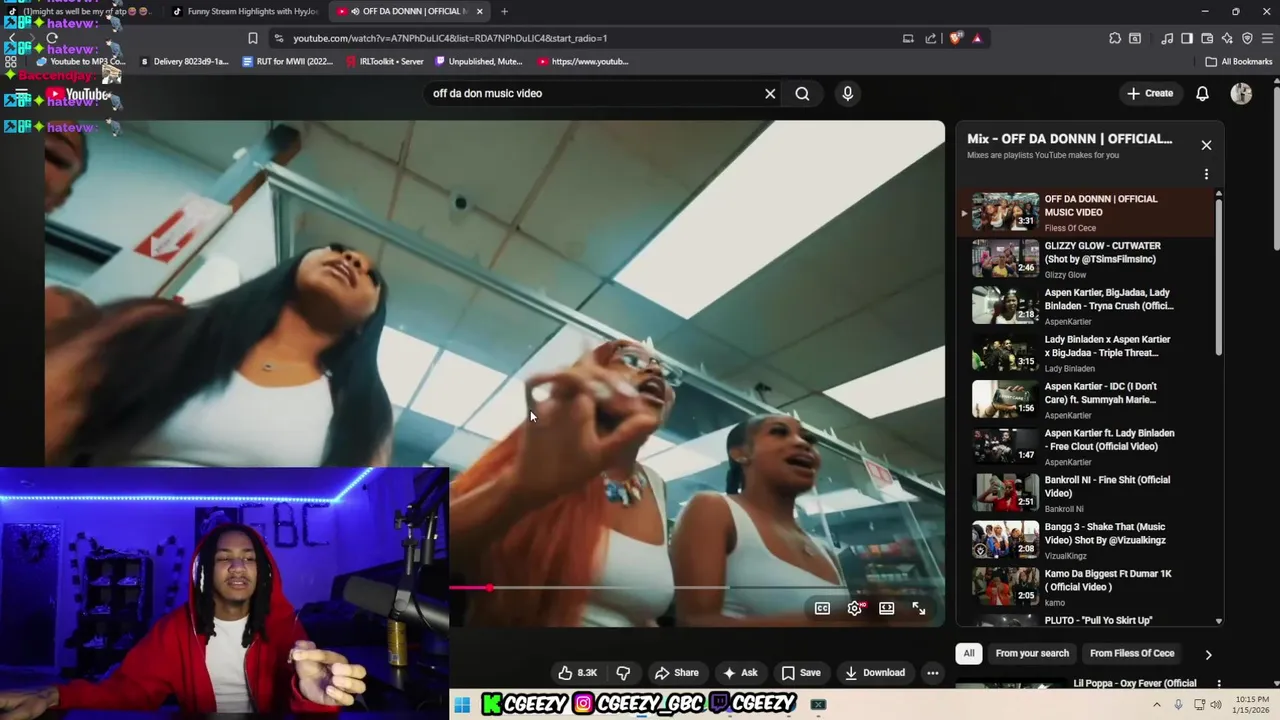The width and height of the screenshot is (1280, 720).
Task: Open Free Clout official video
Action: [x=1085, y=446]
